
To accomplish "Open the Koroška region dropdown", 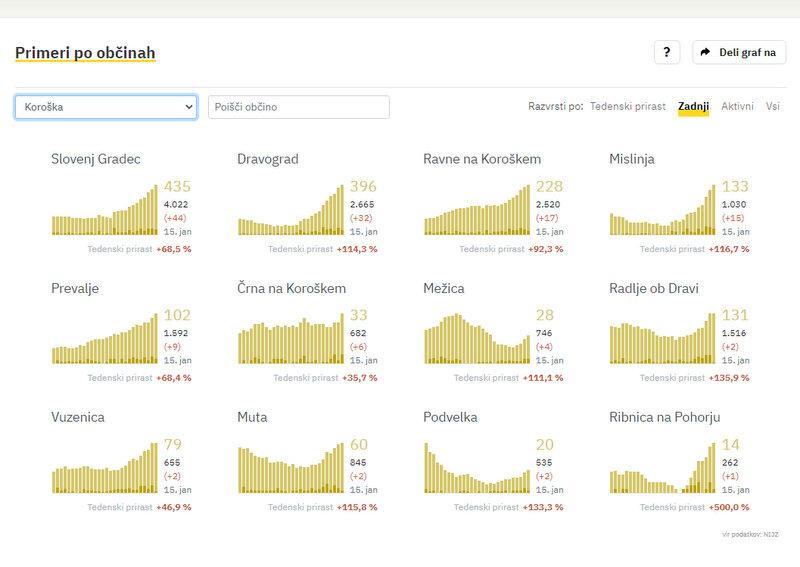I will (105, 107).
